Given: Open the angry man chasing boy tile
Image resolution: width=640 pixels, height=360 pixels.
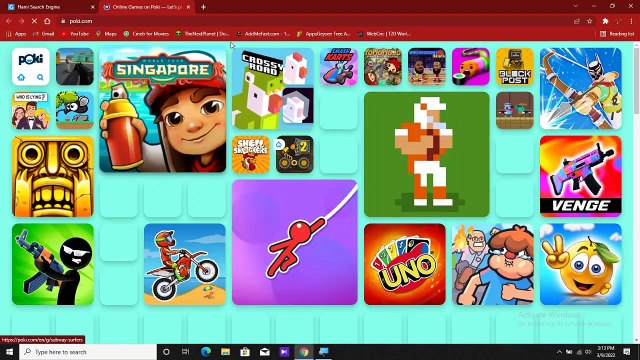Looking at the screenshot, I should click(493, 264).
